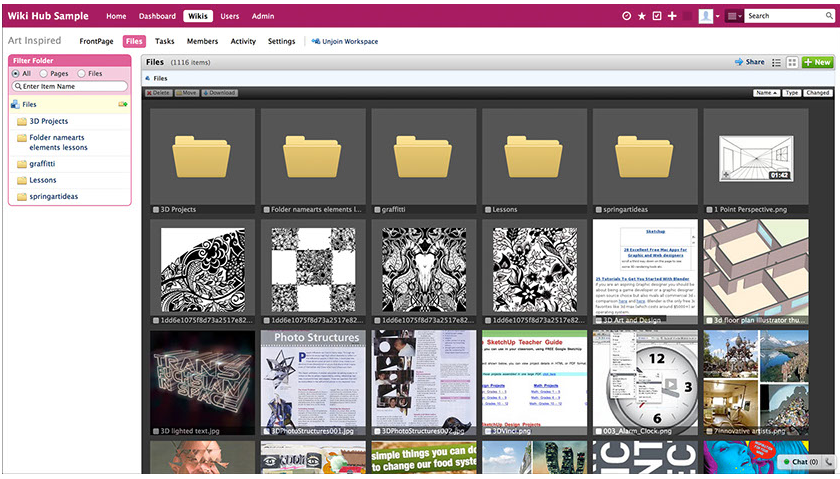Screen dimensions: 840x479
Task: Click the Unjoin Workspace link
Action: 345,41
